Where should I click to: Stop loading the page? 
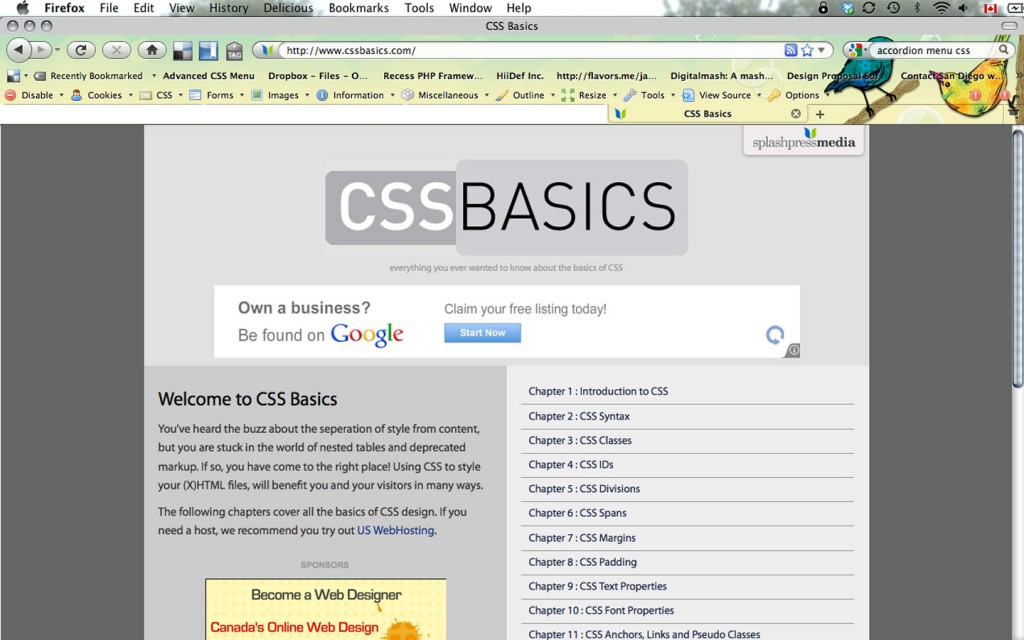[116, 50]
